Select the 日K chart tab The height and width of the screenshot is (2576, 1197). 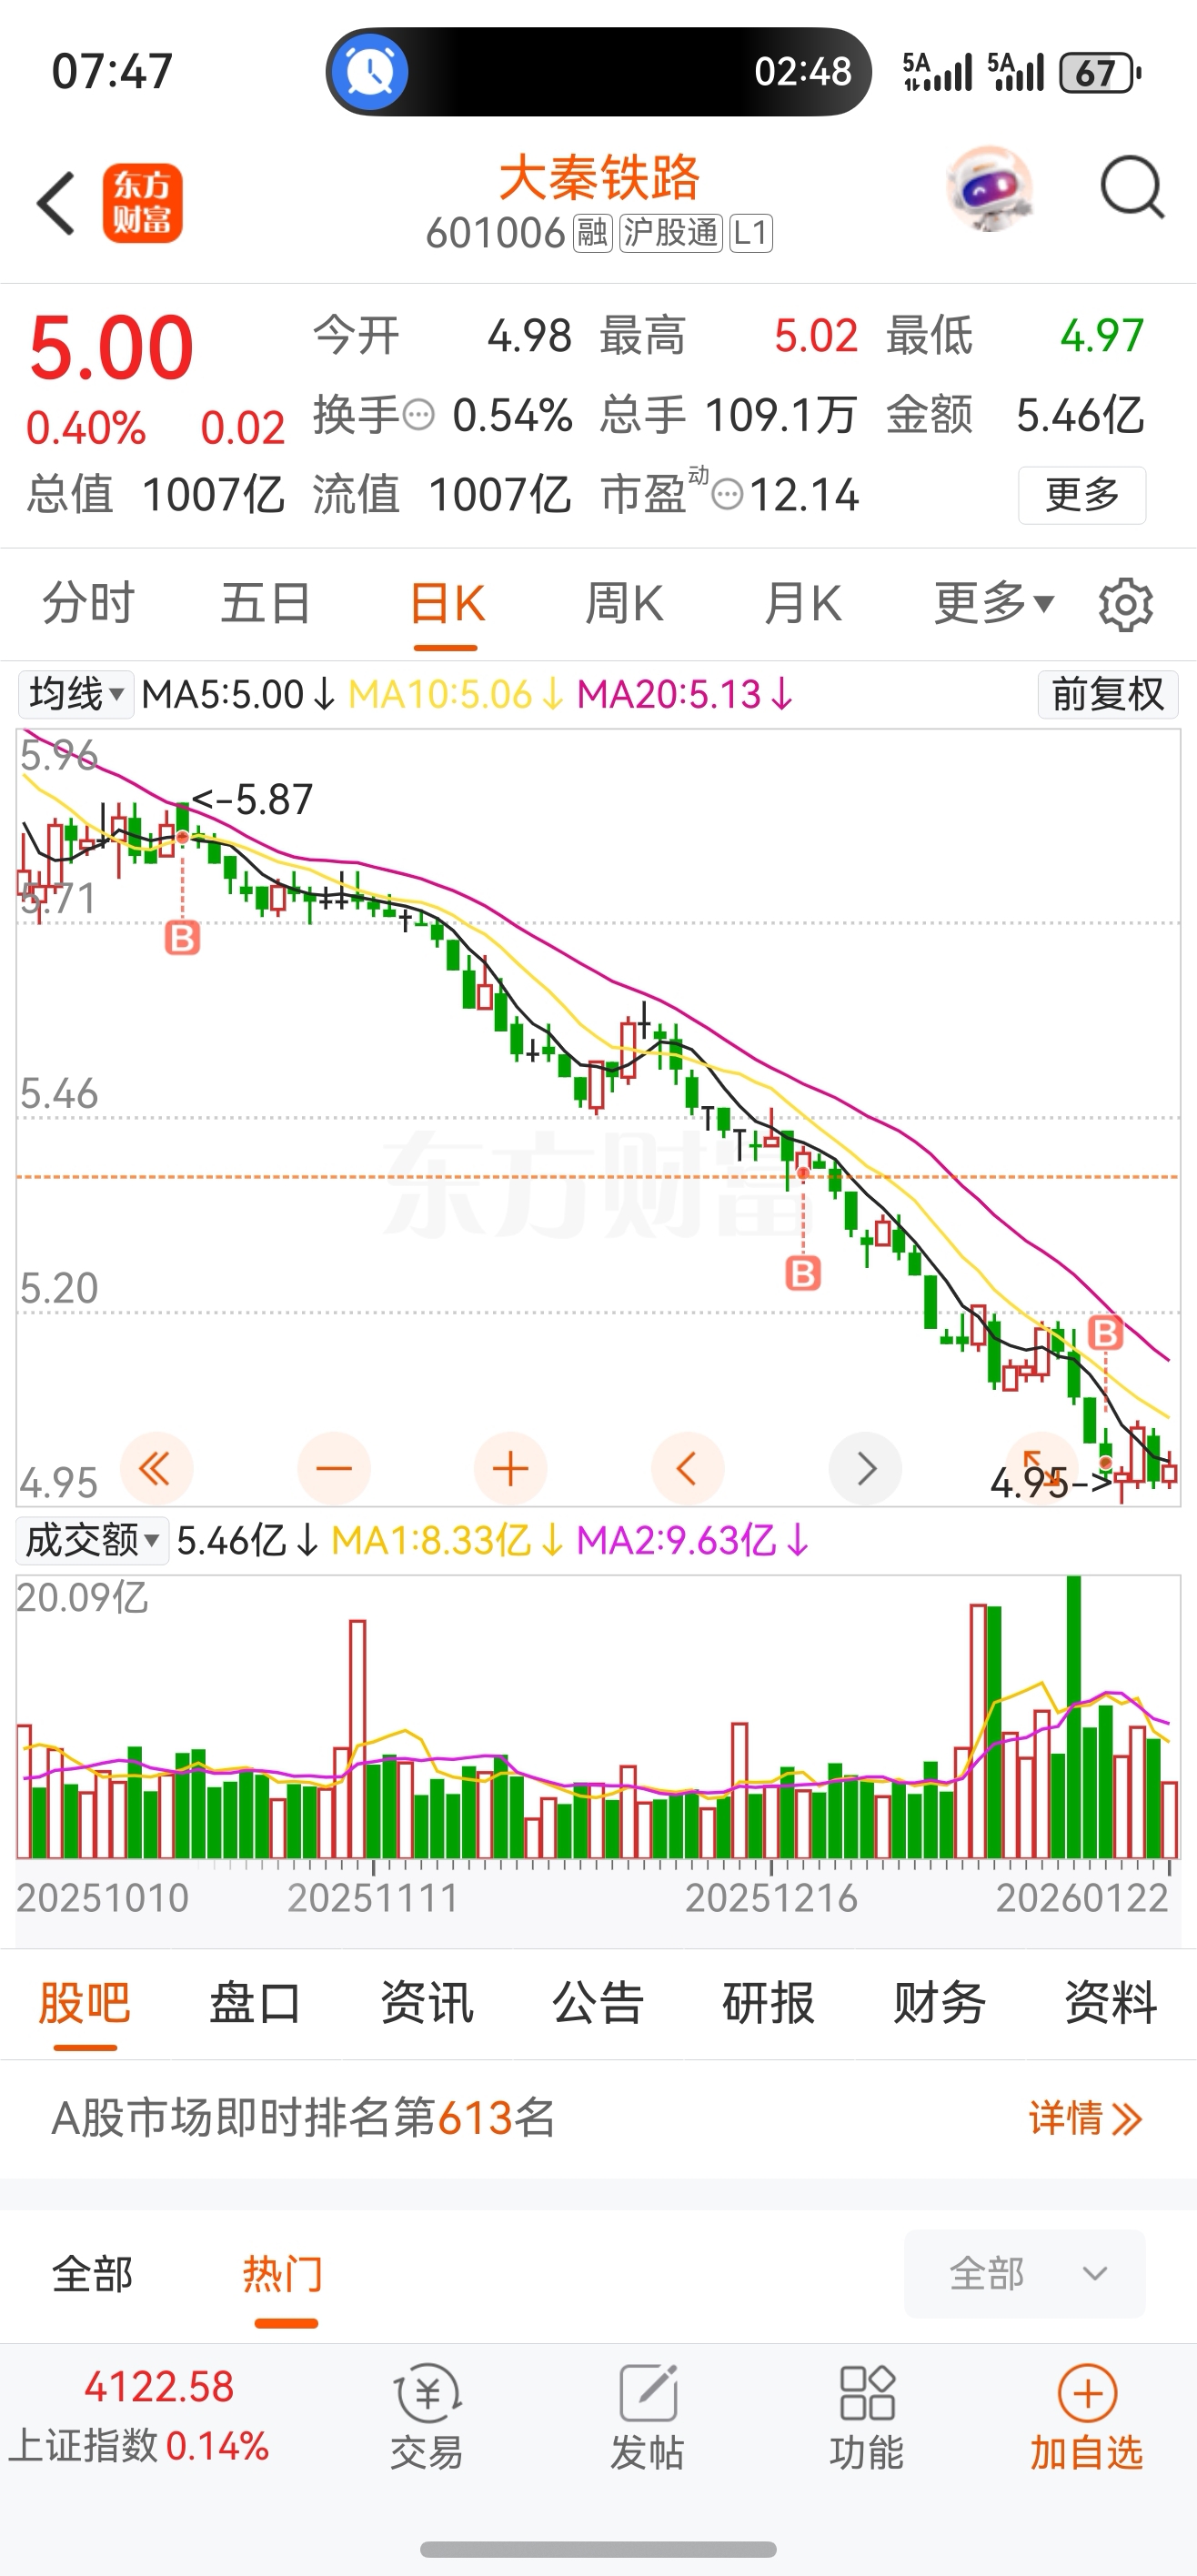(x=446, y=604)
